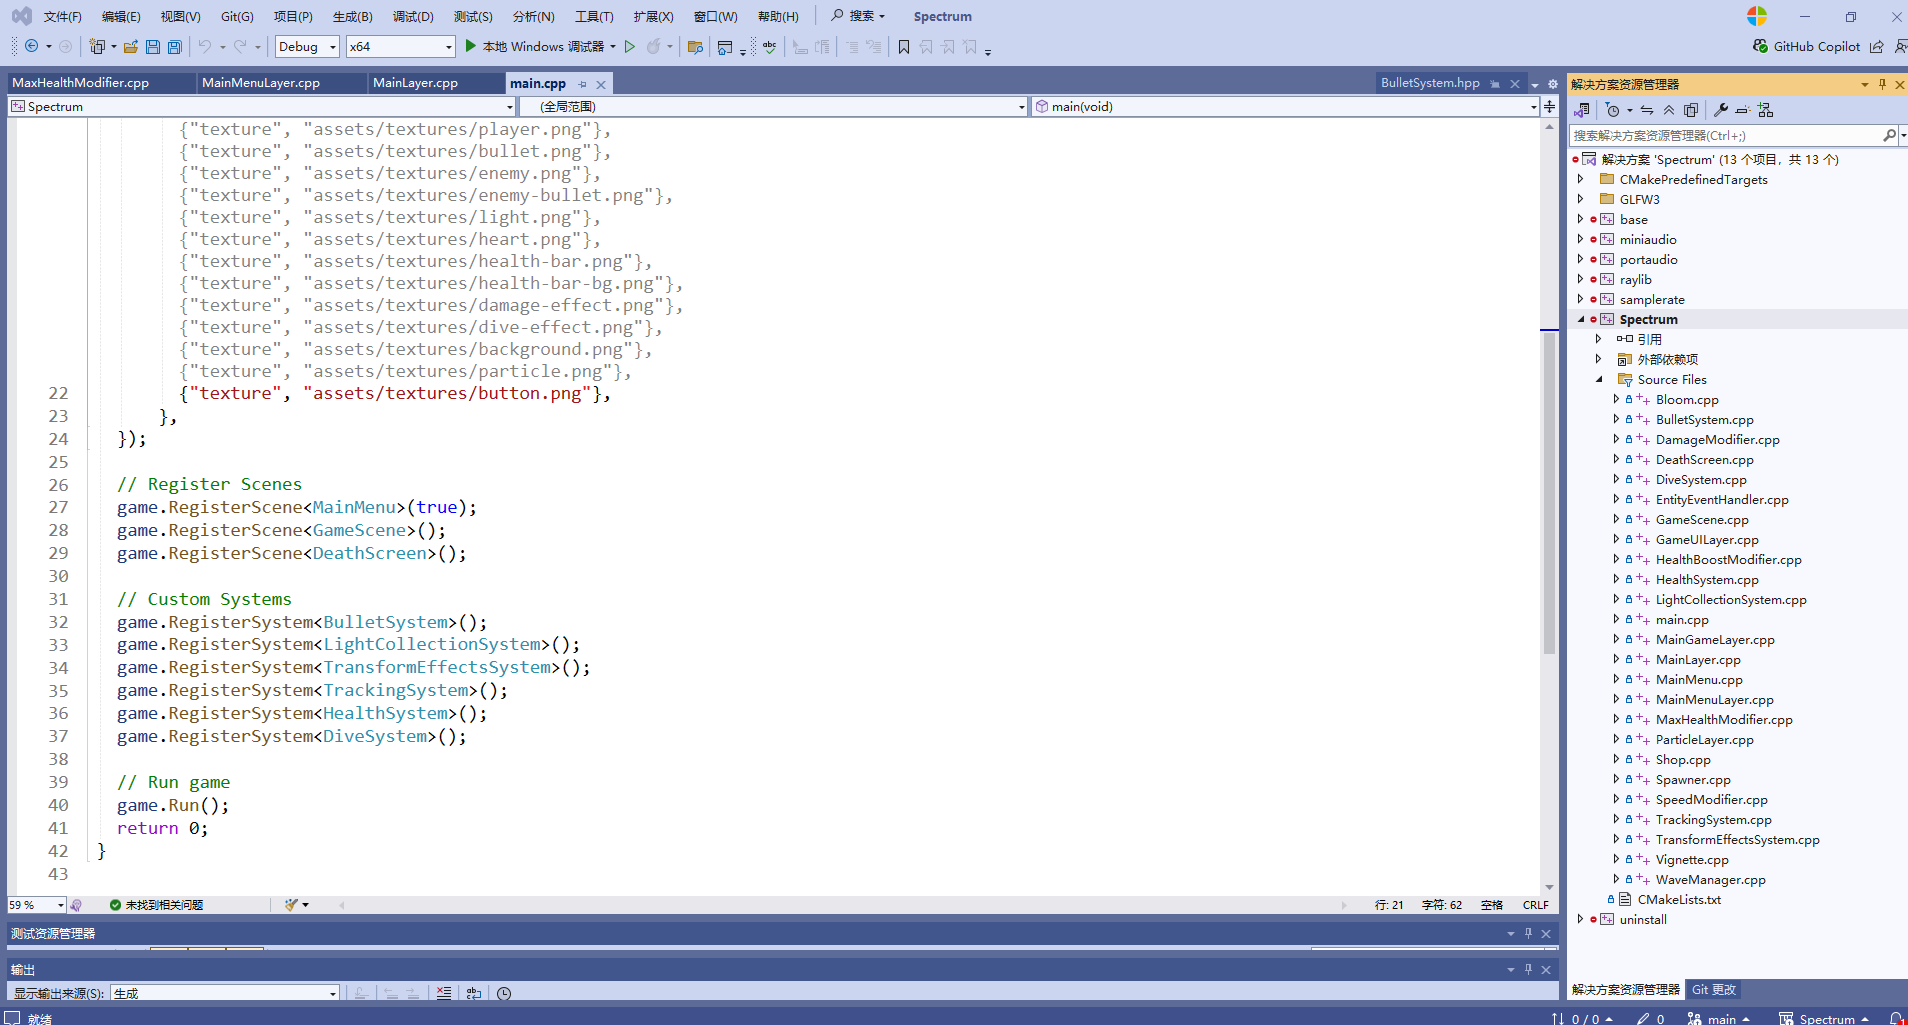Click the clock timestamp icon in output panel
1908x1025 pixels.
pyautogui.click(x=504, y=993)
